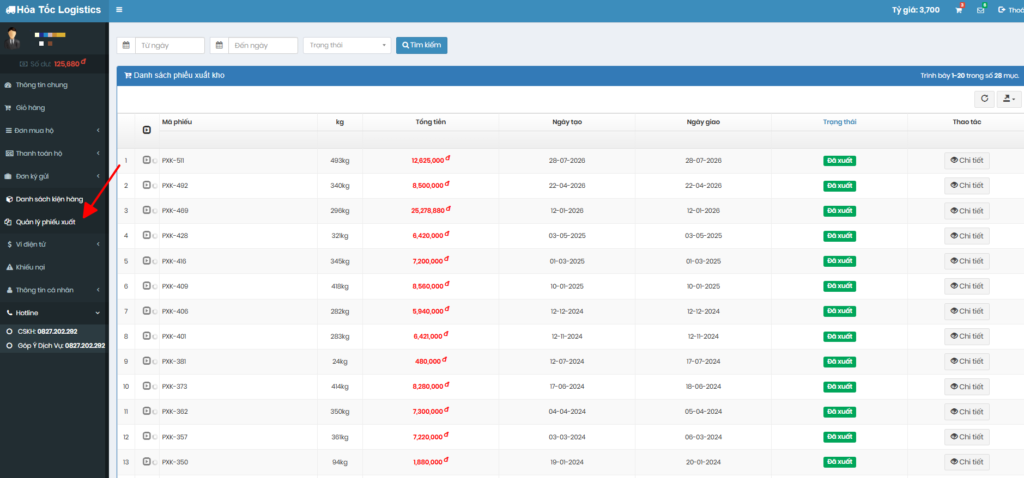Viewport: 1024px width, 478px height.
Task: Click the calendar icon beside Từ ngày
Action: tap(126, 45)
